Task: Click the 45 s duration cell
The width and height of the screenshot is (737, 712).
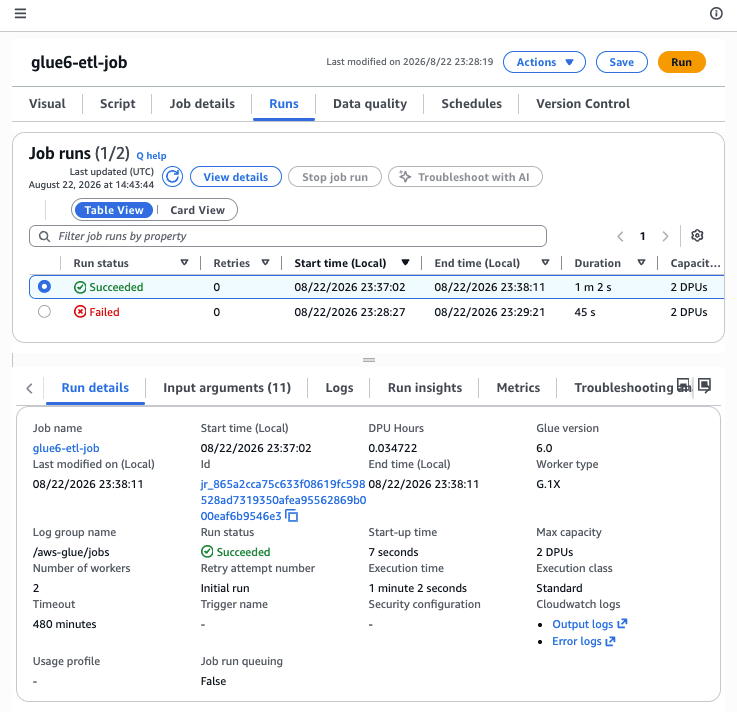Action: (x=585, y=312)
